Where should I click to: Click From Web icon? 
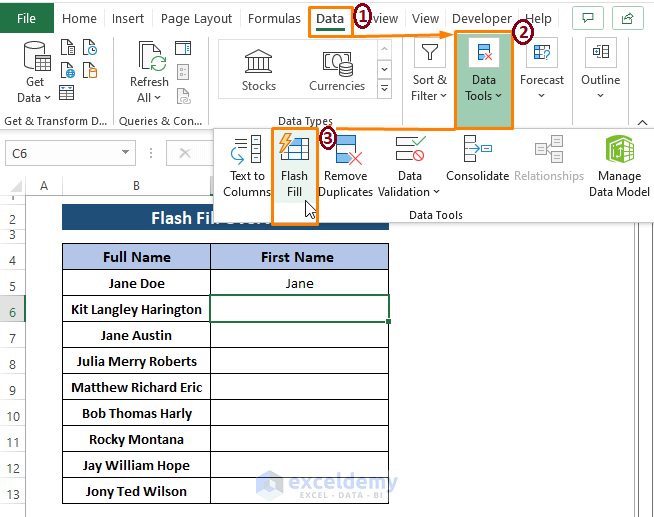68,70
